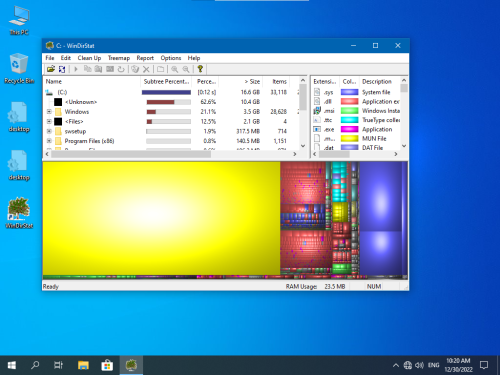Click the WinDirStat taskbar button
Viewport: 500px width, 375px height.
(131, 365)
